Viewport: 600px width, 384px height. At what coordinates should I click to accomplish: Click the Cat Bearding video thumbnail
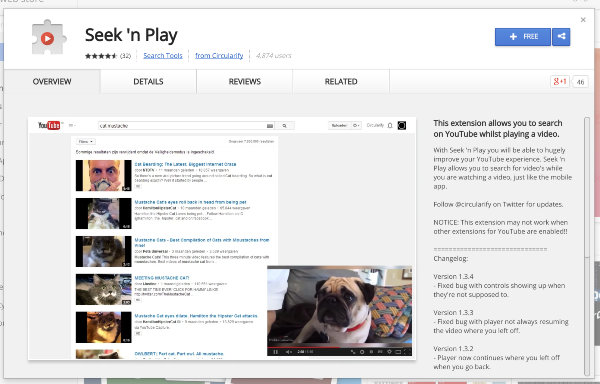pos(104,176)
